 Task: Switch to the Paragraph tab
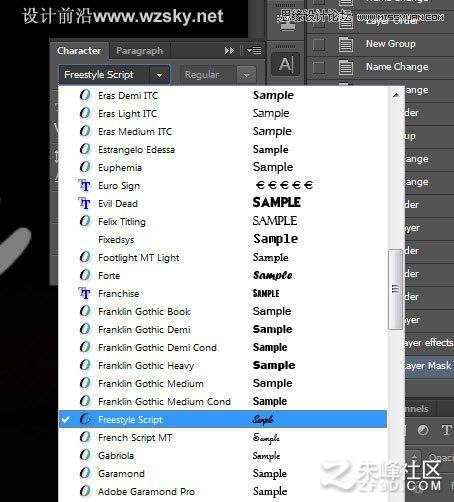pyautogui.click(x=139, y=51)
